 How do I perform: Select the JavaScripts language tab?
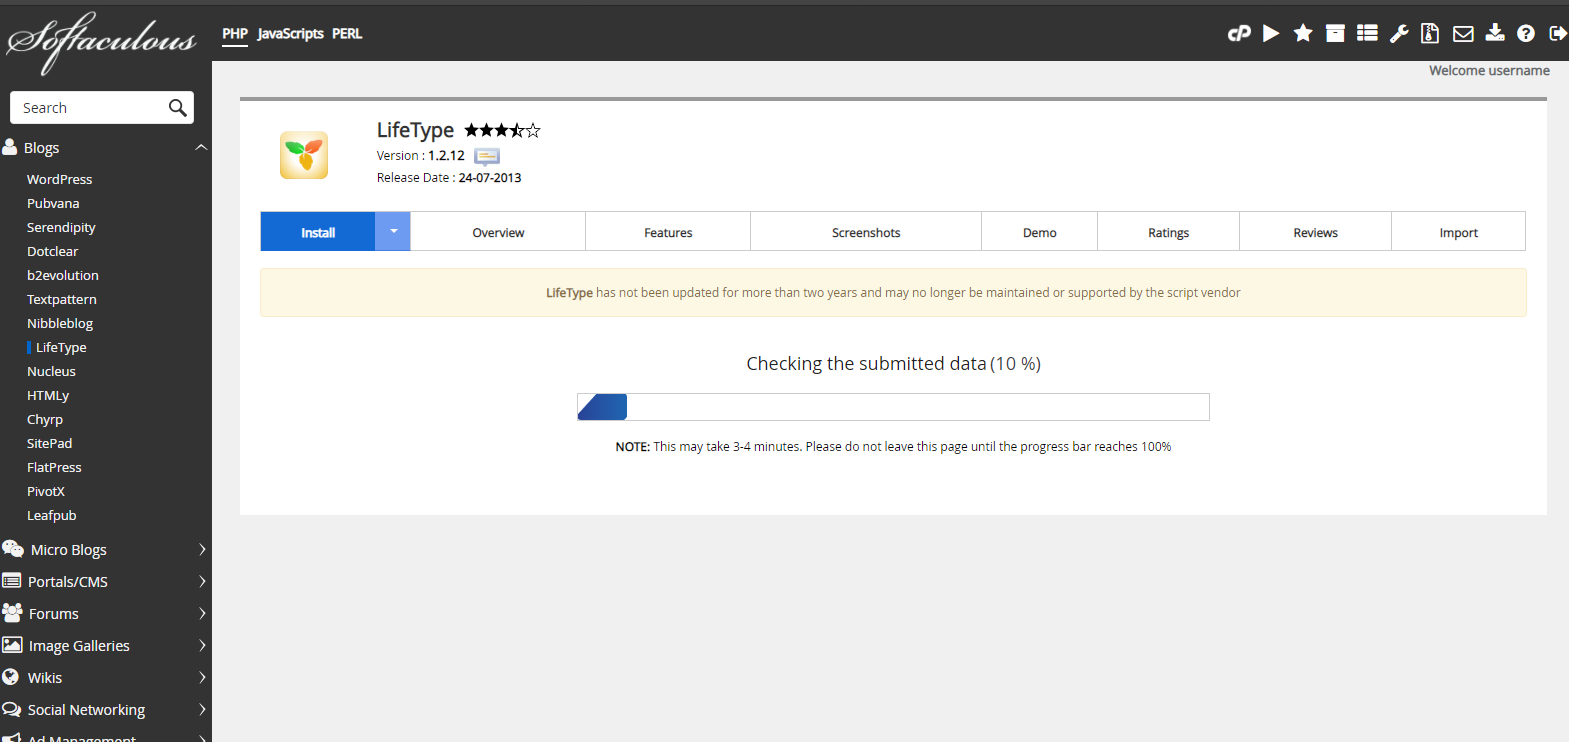[290, 34]
